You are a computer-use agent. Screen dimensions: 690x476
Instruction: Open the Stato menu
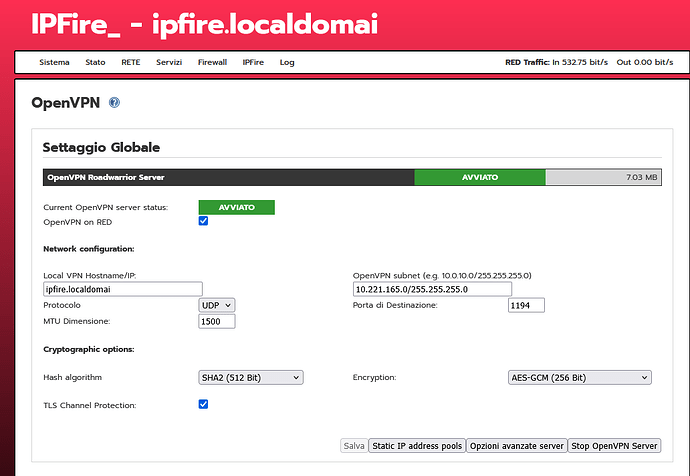[x=95, y=62]
